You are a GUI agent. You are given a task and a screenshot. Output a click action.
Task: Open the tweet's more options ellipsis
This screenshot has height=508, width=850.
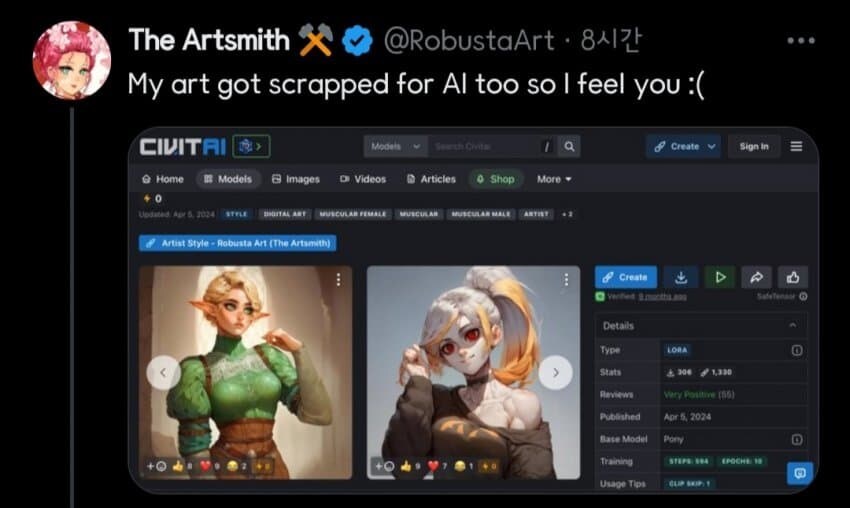coord(801,40)
